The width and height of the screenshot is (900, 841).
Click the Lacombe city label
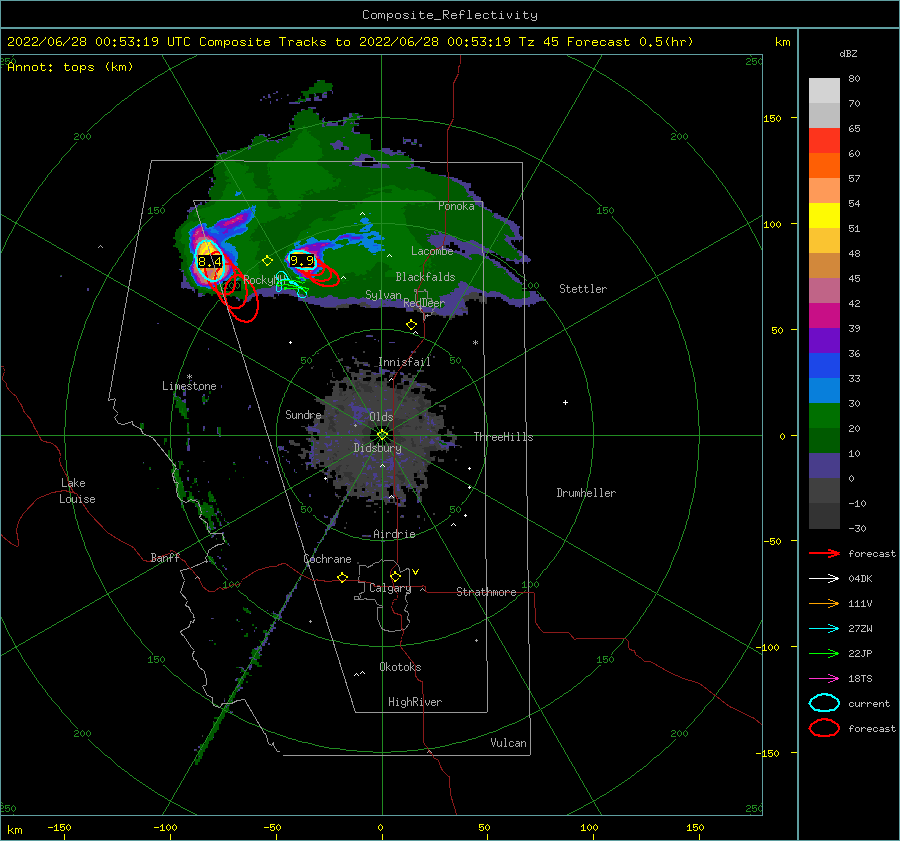(432, 251)
